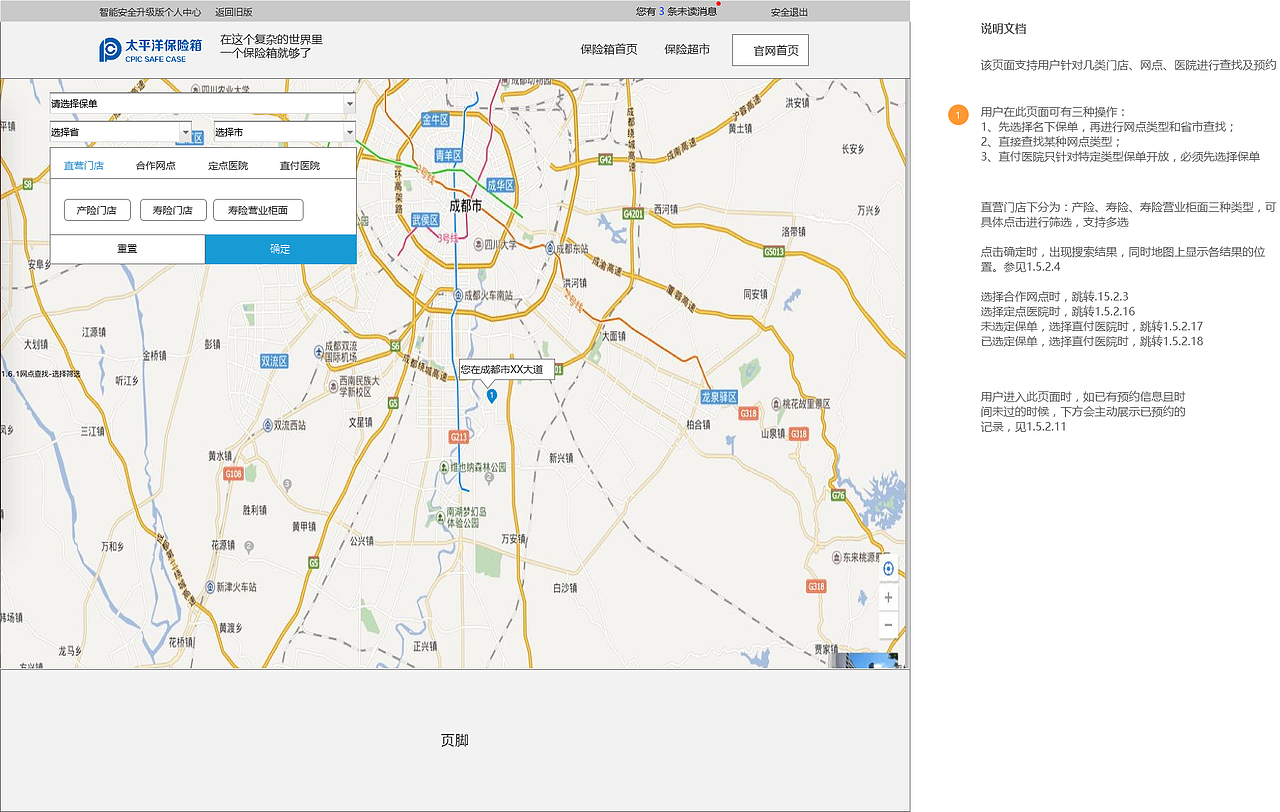This screenshot has width=1280, height=812.
Task: Click the 成都双流国际机场 label on map
Action: tap(341, 352)
